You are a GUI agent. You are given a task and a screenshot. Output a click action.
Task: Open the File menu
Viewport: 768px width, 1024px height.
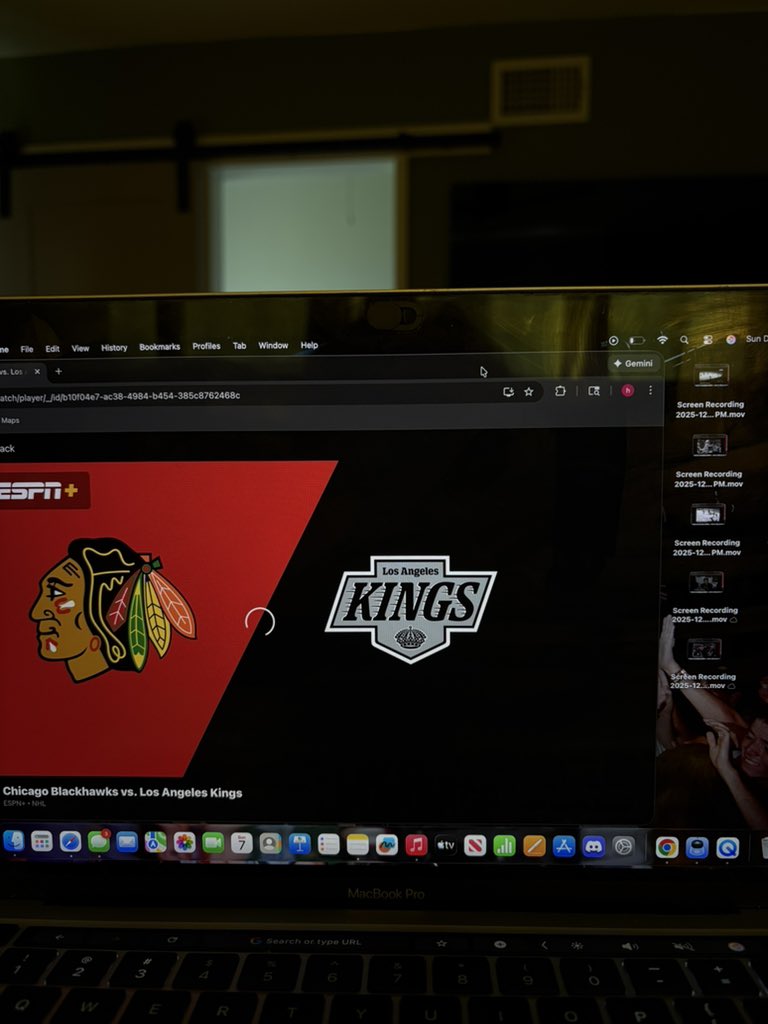[27, 349]
